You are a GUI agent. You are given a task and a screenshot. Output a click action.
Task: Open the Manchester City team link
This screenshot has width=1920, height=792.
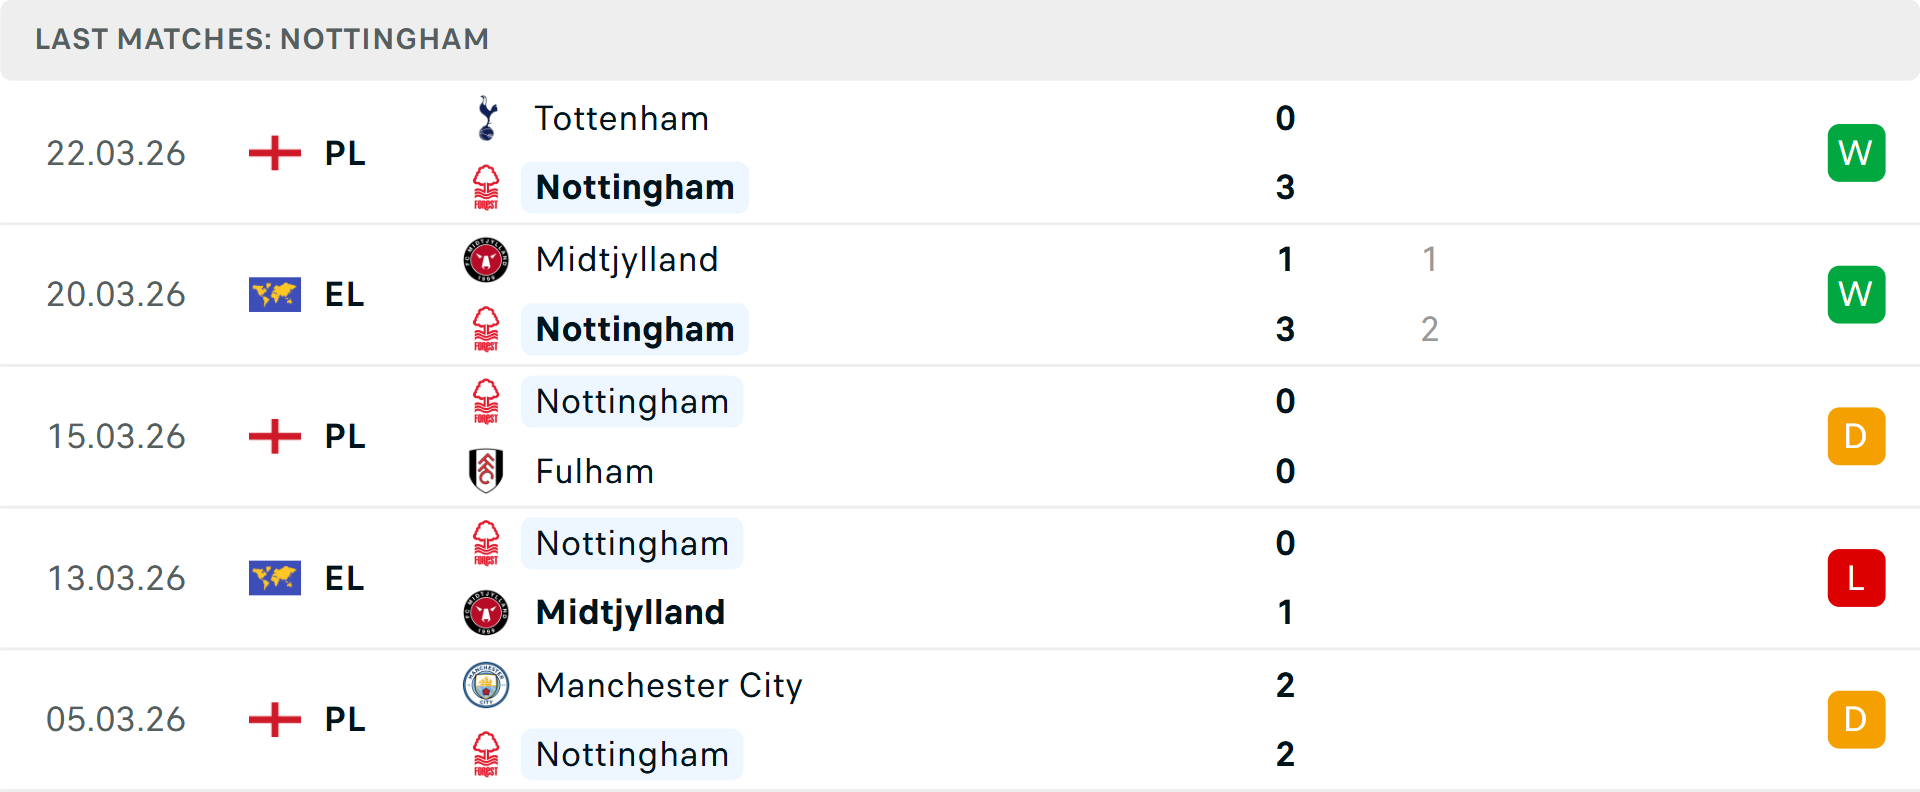click(x=669, y=685)
